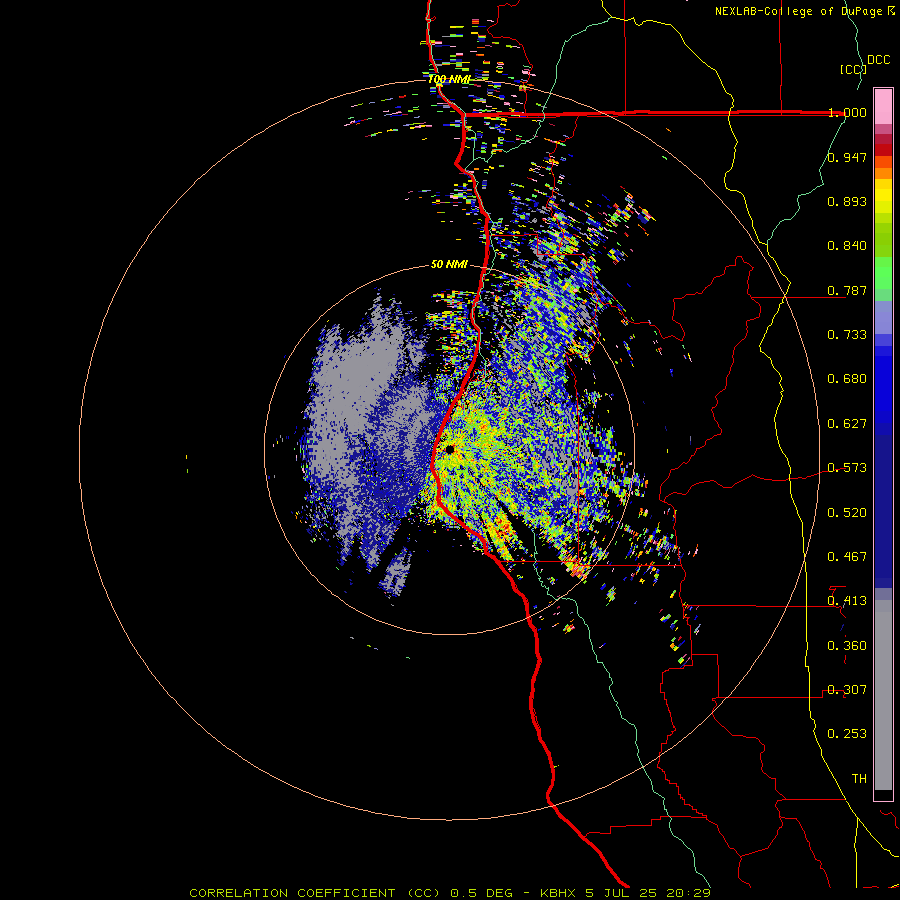Screen dimensions: 900x900
Task: Pick the pink swatch at color bar top
Action: coord(883,106)
